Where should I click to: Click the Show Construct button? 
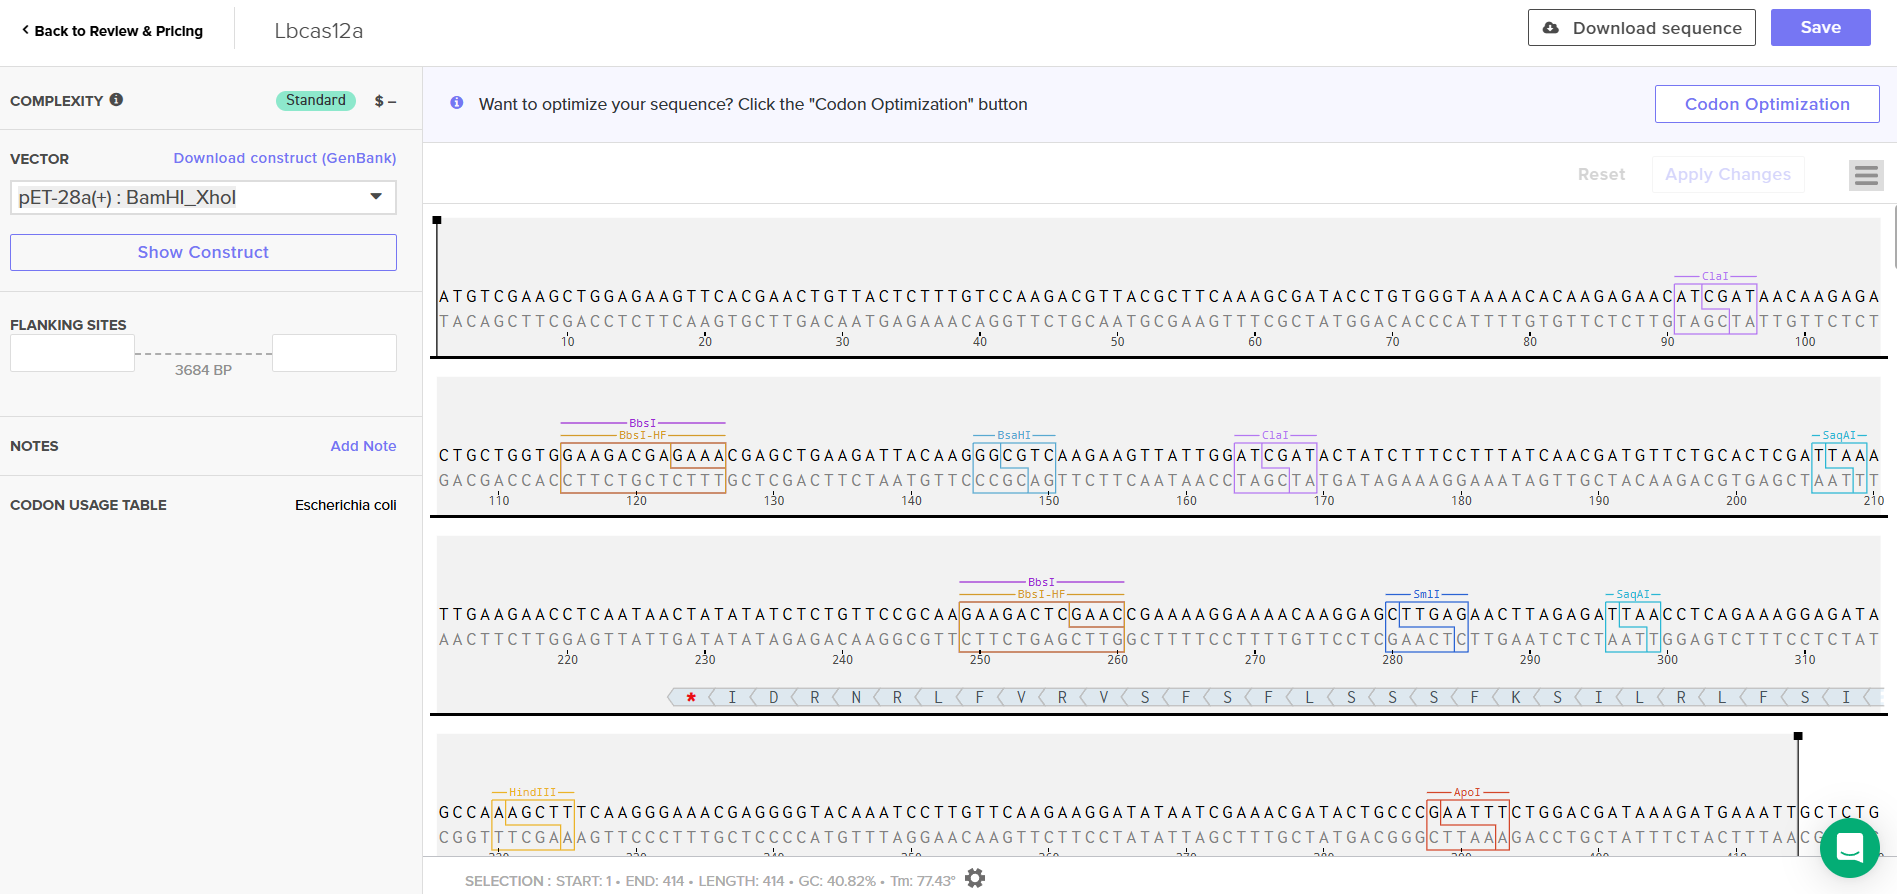tap(203, 252)
